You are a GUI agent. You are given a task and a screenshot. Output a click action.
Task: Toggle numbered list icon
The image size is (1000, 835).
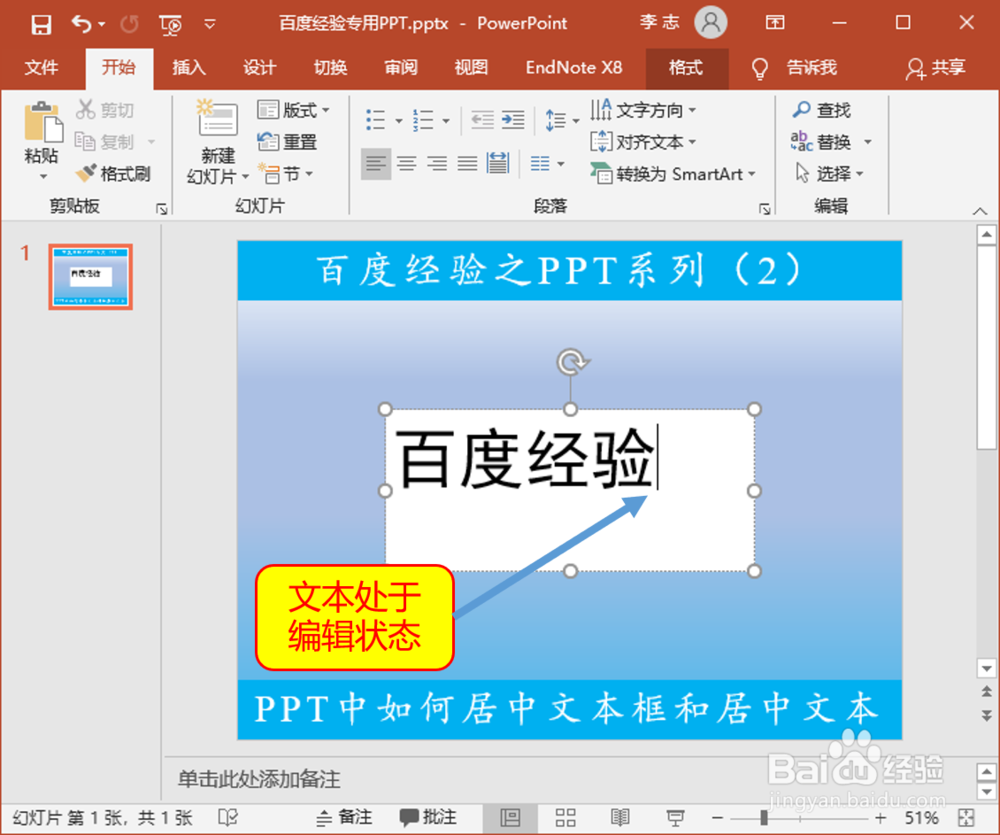pos(423,119)
